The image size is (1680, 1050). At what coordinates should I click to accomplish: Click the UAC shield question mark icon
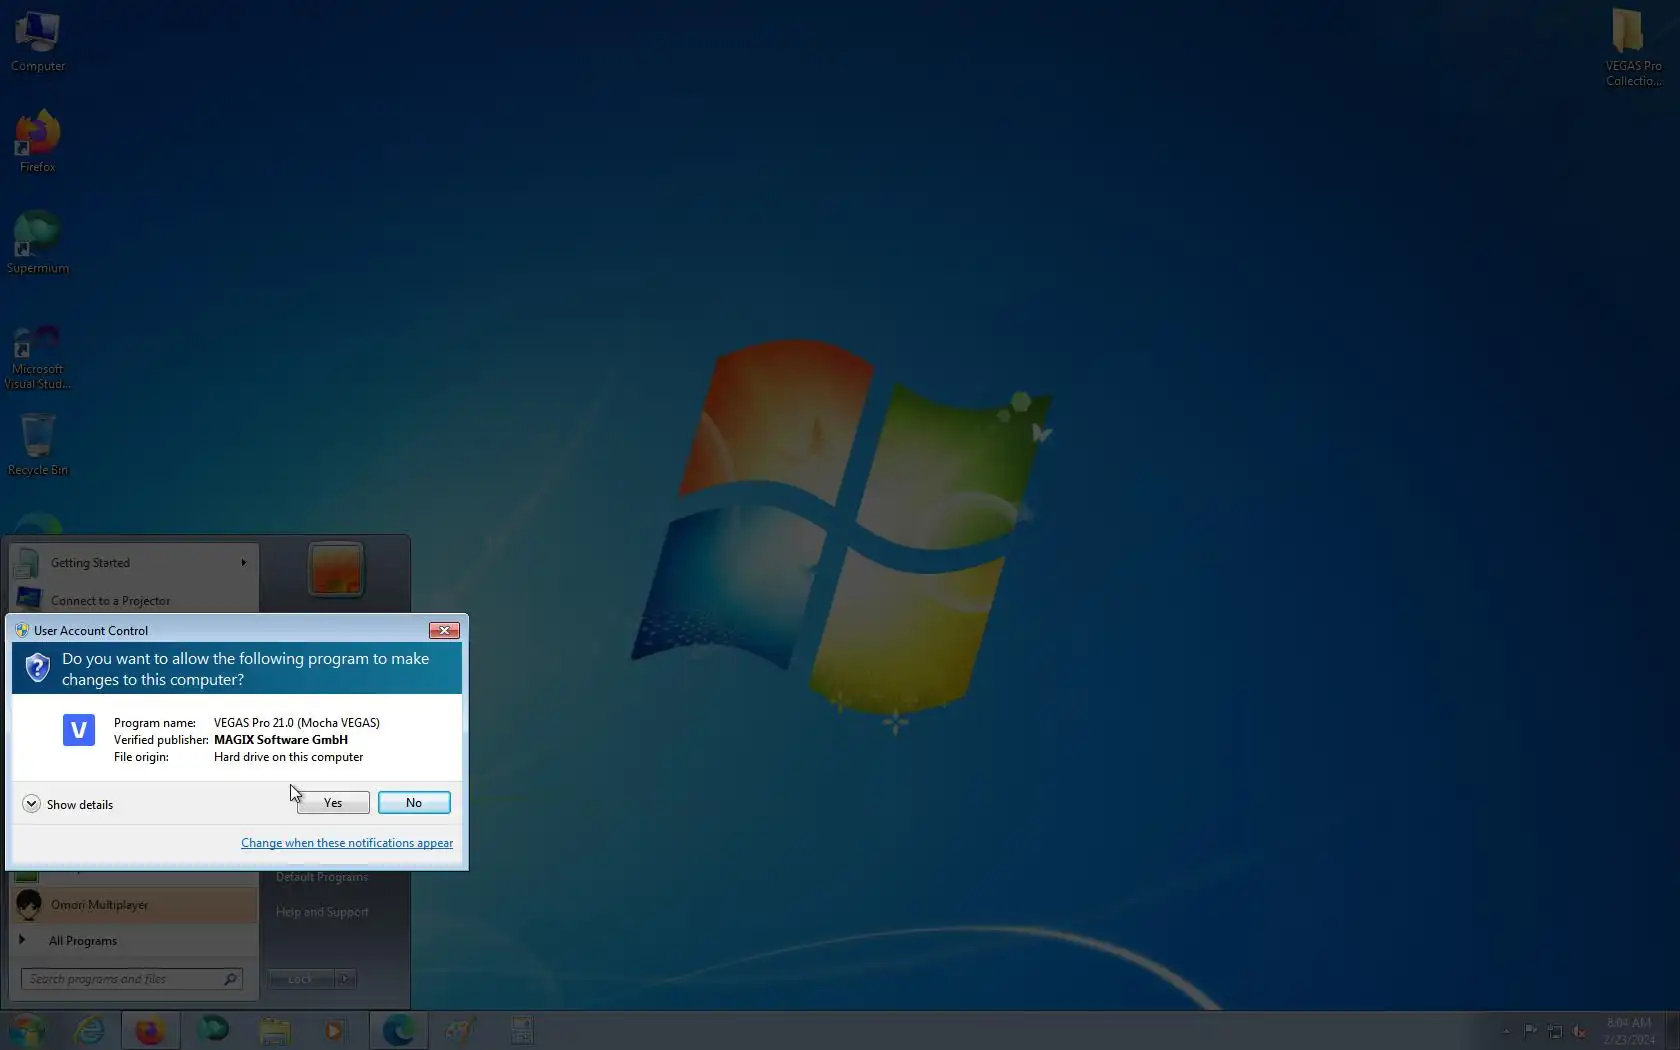37,667
